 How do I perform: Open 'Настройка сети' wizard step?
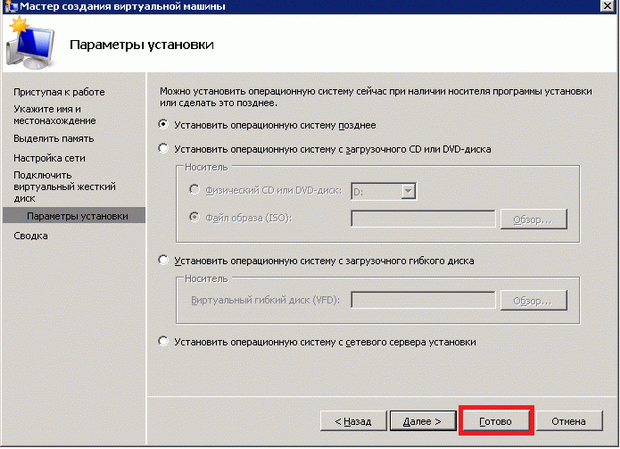point(50,158)
